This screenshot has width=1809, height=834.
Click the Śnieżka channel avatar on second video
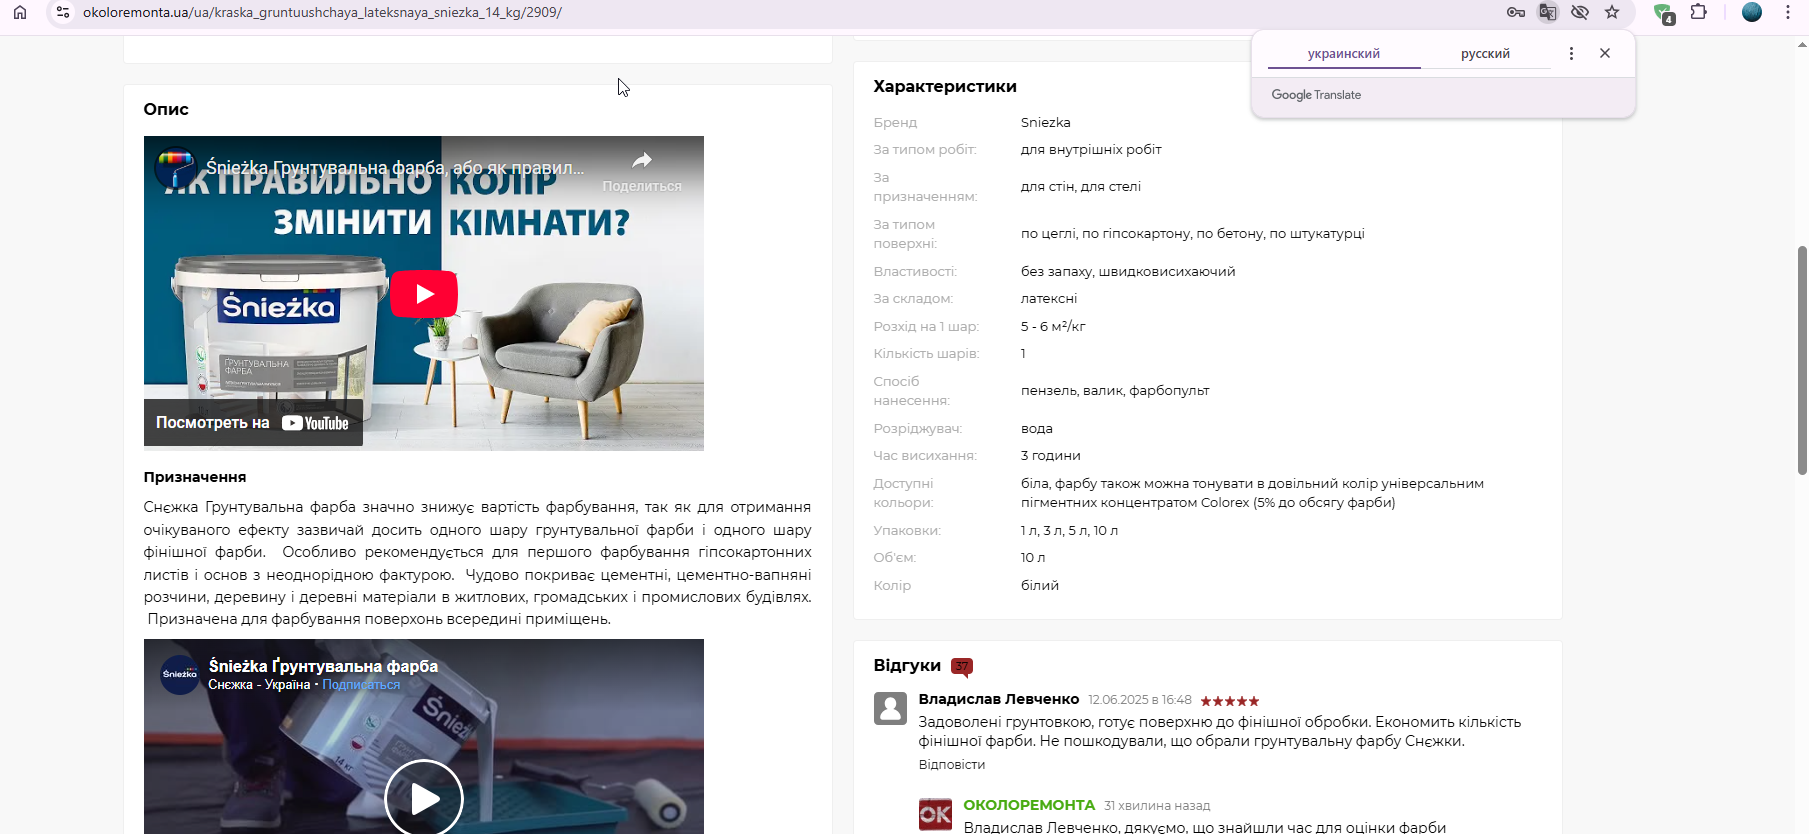click(180, 674)
